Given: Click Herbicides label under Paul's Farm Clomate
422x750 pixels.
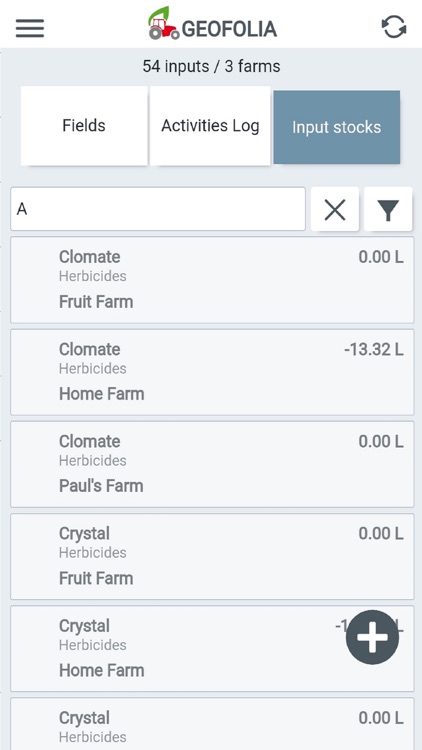Looking at the screenshot, I should click(93, 461).
